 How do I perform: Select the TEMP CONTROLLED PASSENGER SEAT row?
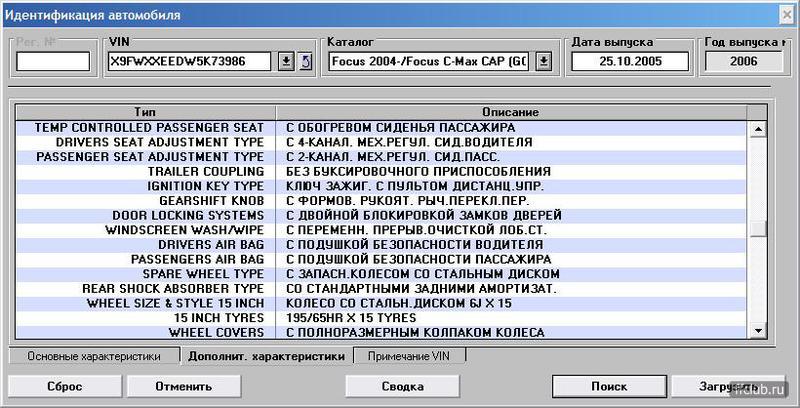point(383,128)
